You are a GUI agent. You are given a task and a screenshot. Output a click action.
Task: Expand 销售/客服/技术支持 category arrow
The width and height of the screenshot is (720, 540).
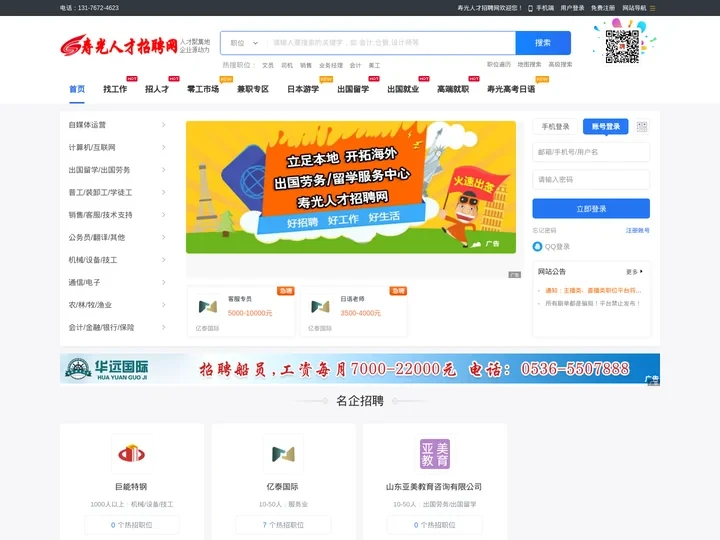pyautogui.click(x=163, y=215)
